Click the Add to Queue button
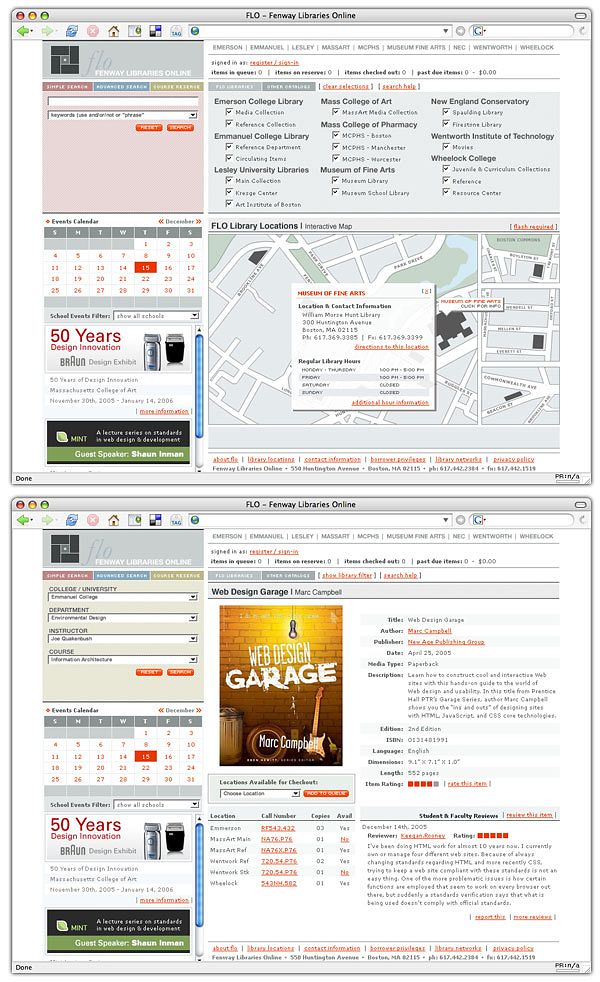The image size is (600, 982). pyautogui.click(x=326, y=793)
